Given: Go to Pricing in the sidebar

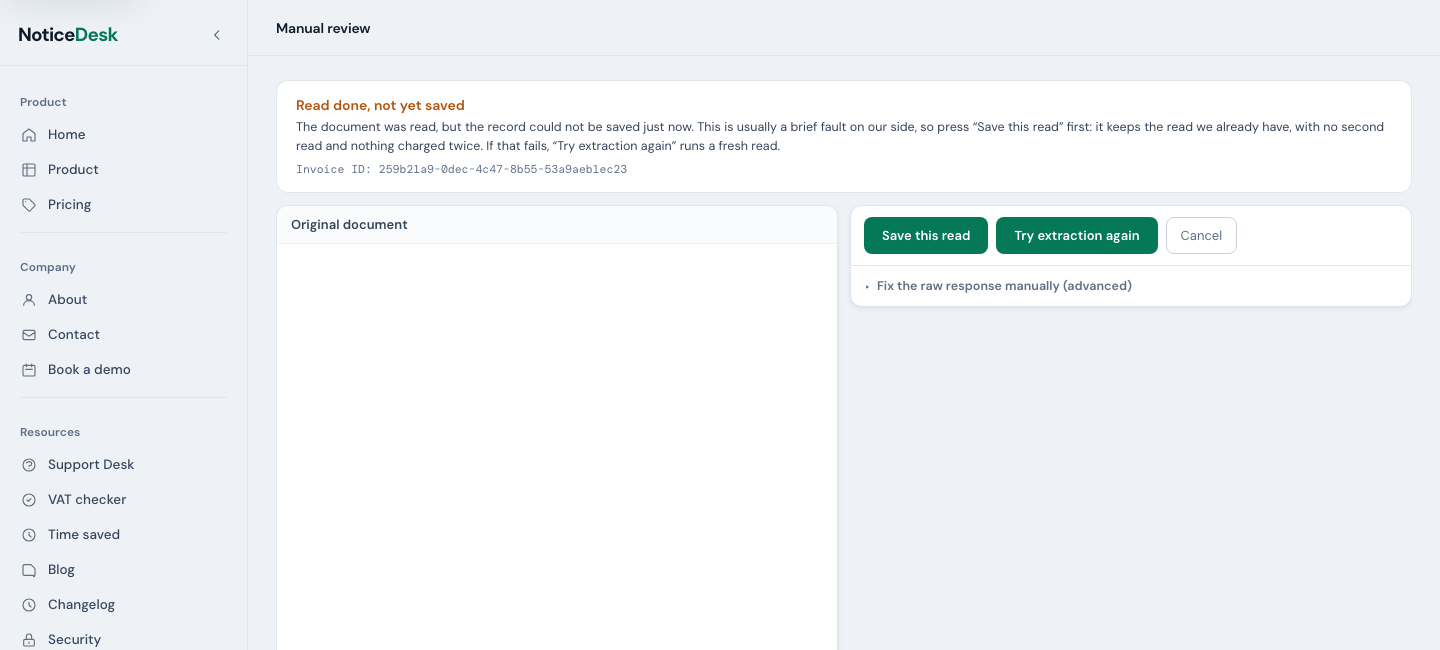Looking at the screenshot, I should click(x=124, y=205).
